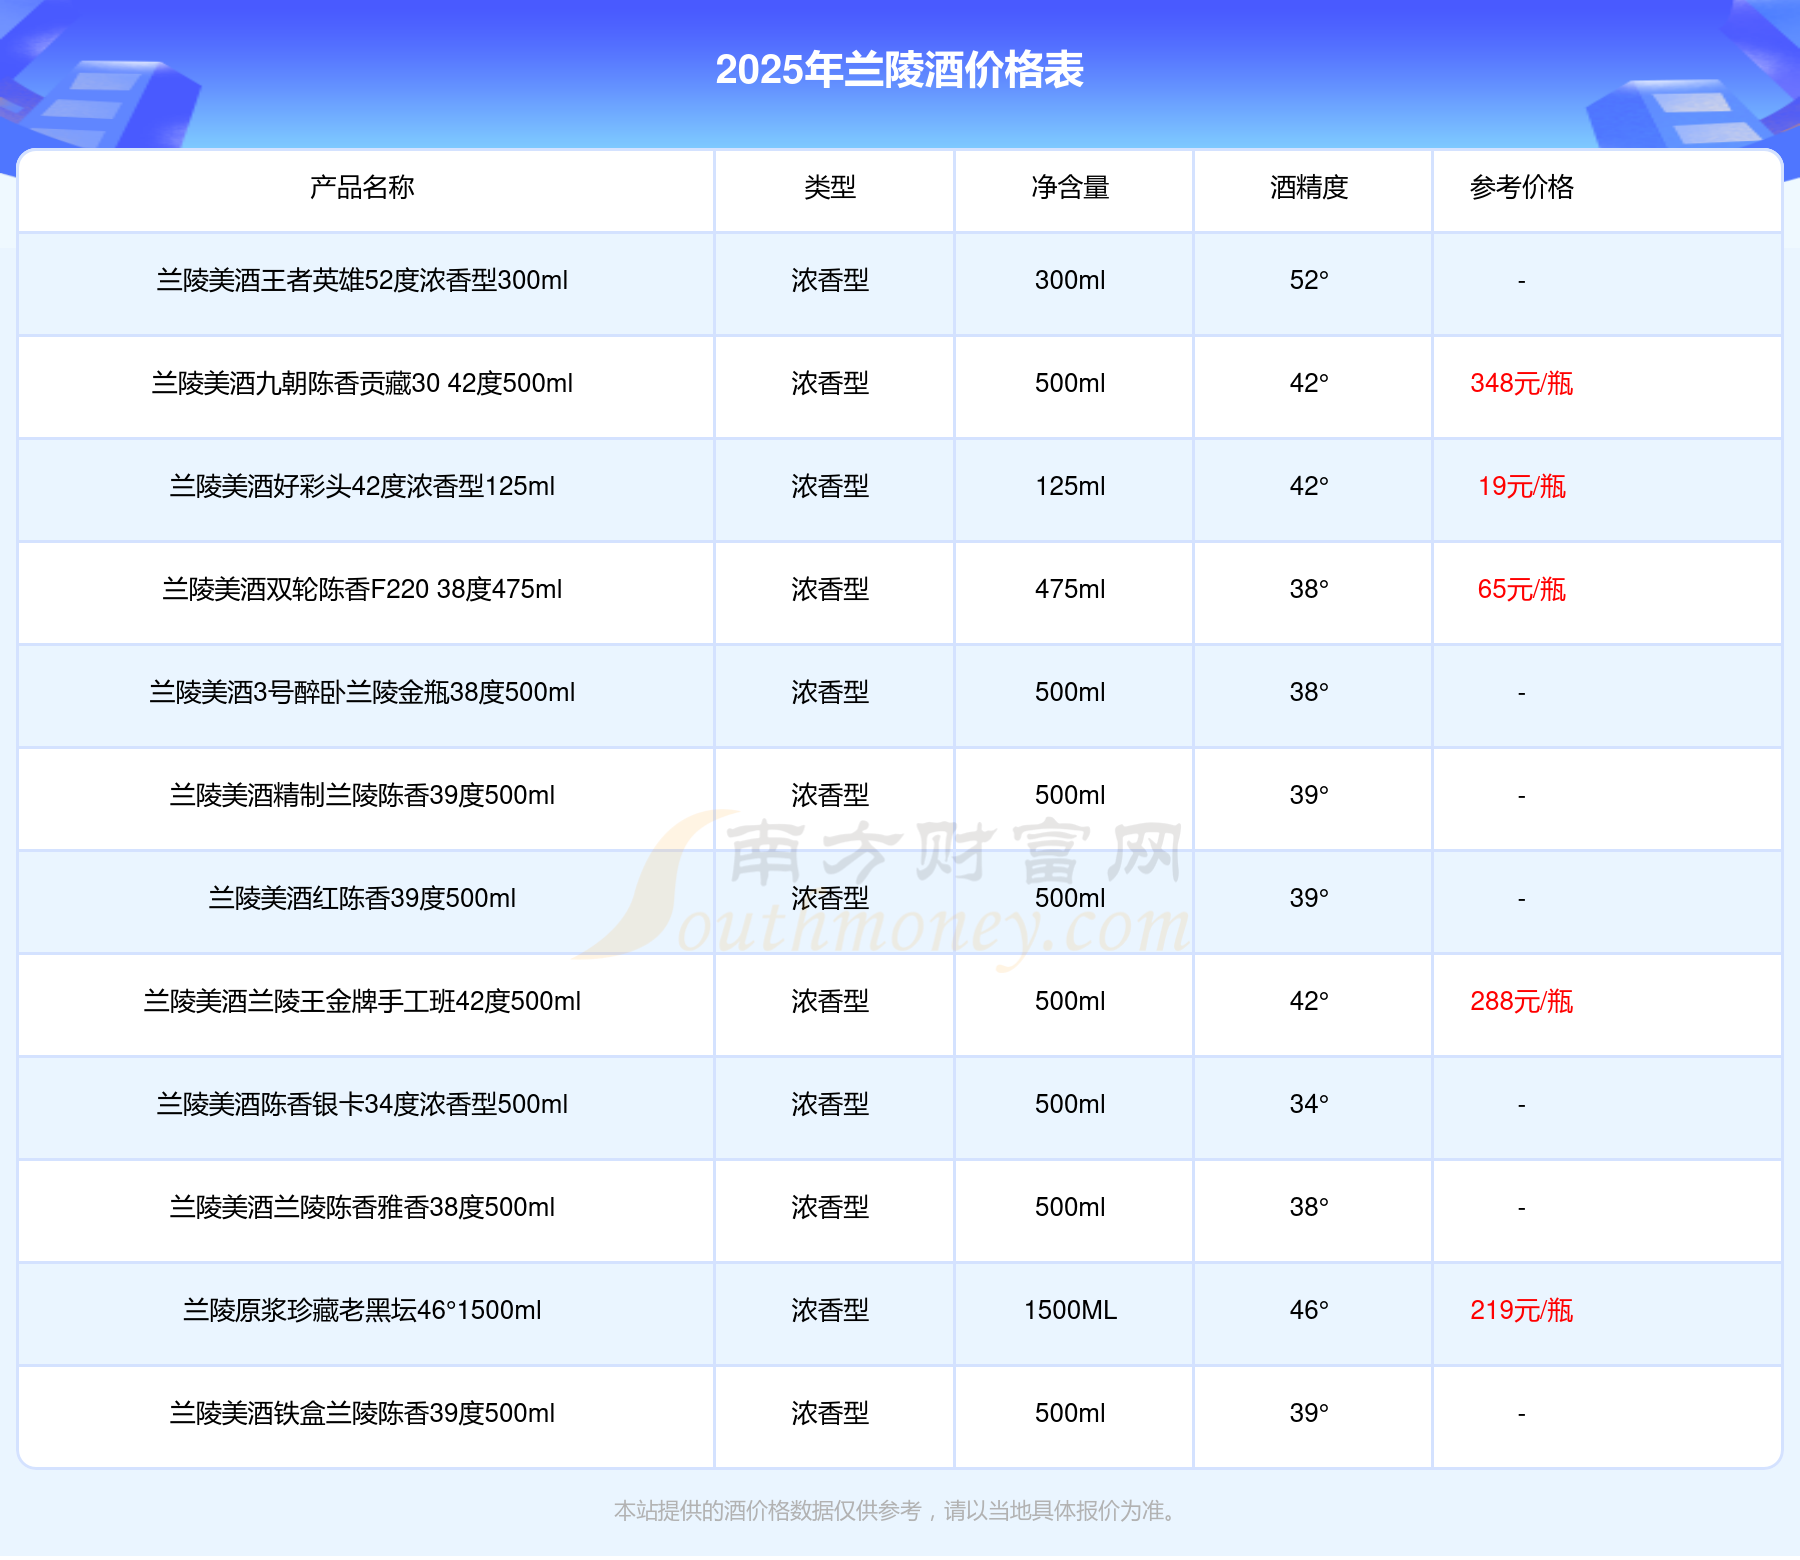Click 浓香型 in the 兰陵陈香雅香 row
The image size is (1800, 1560).
830,1207
